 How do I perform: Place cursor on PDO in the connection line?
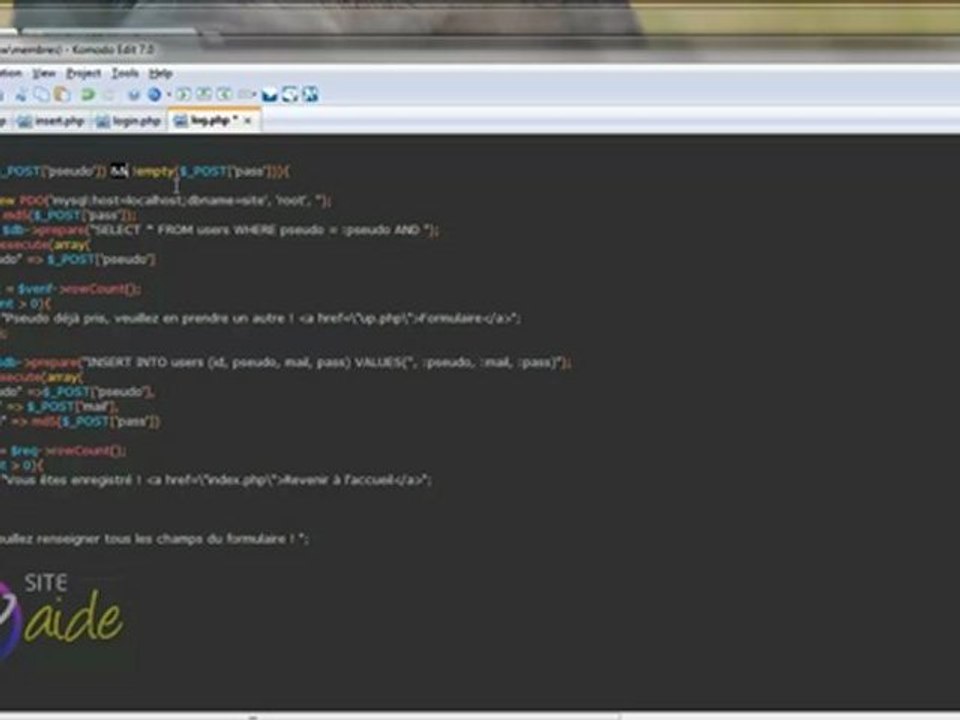point(32,201)
